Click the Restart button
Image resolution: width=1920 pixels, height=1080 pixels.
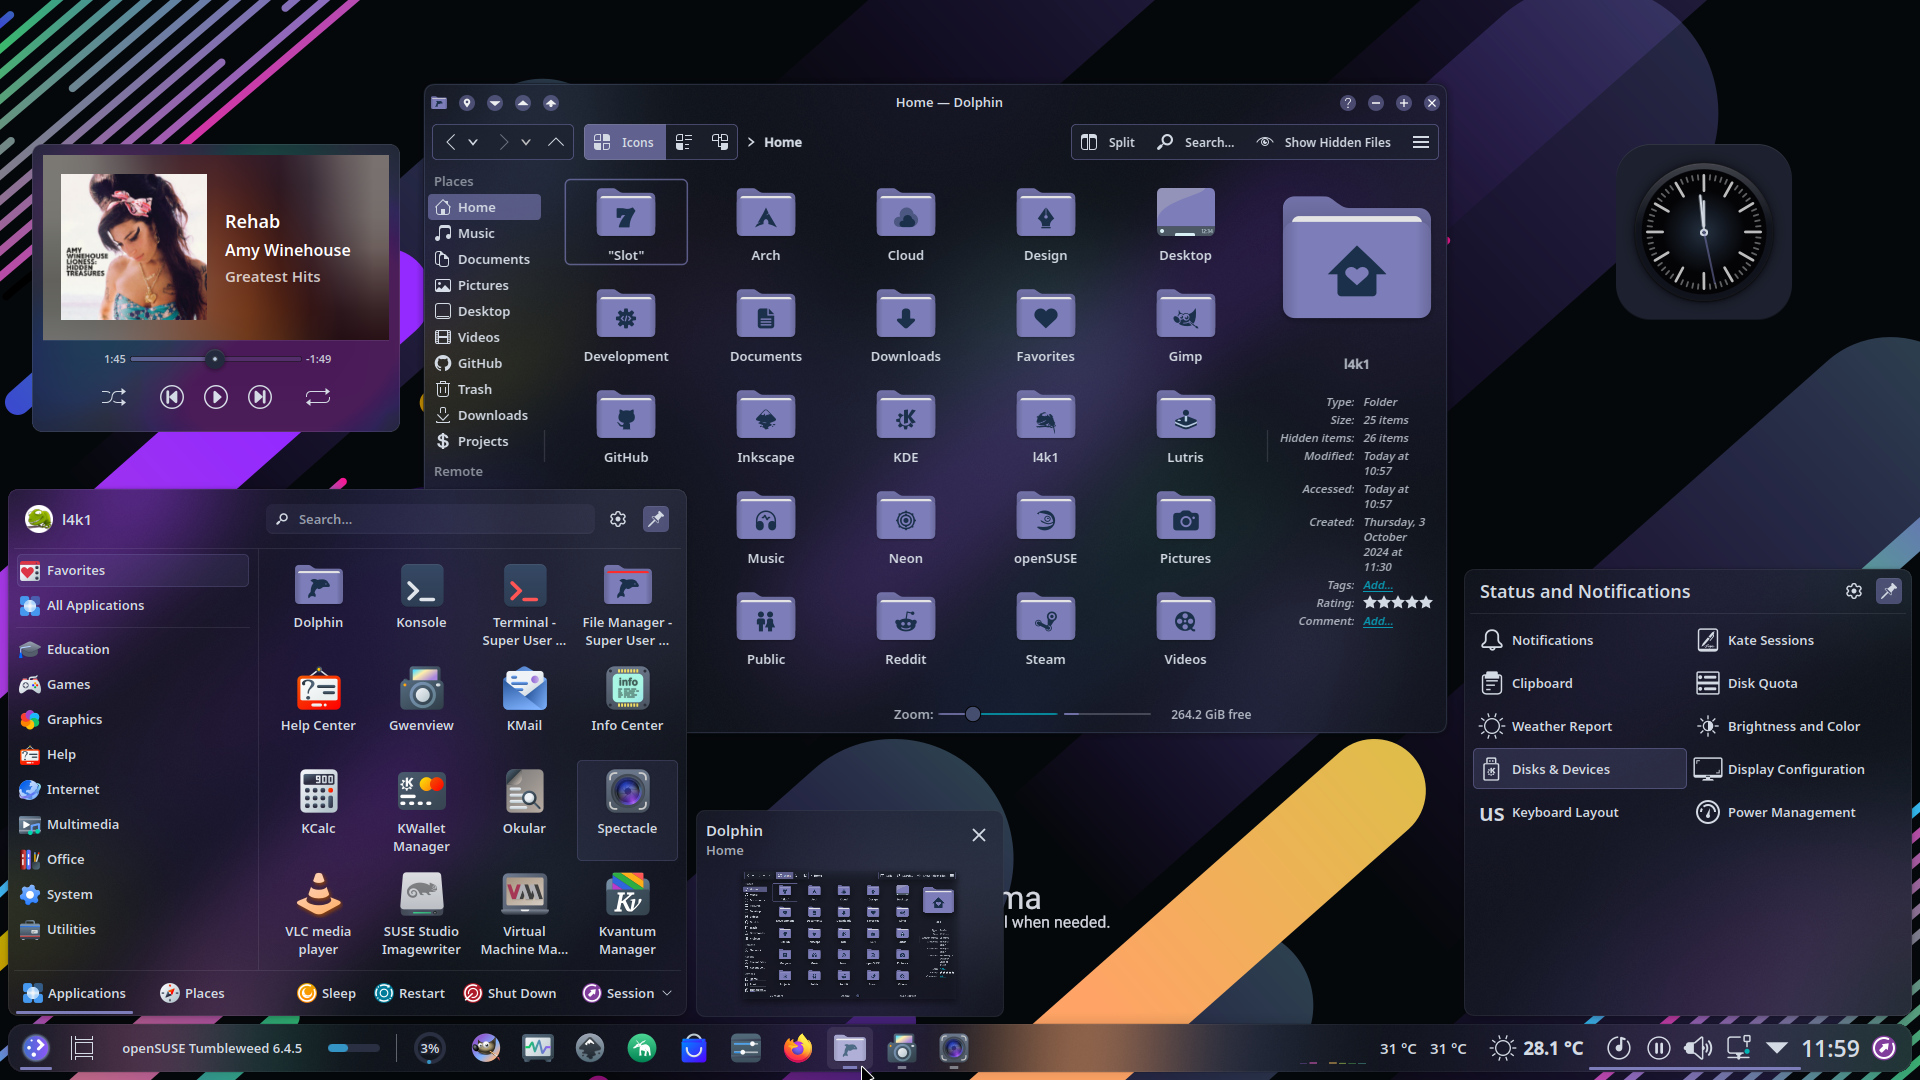click(x=410, y=993)
